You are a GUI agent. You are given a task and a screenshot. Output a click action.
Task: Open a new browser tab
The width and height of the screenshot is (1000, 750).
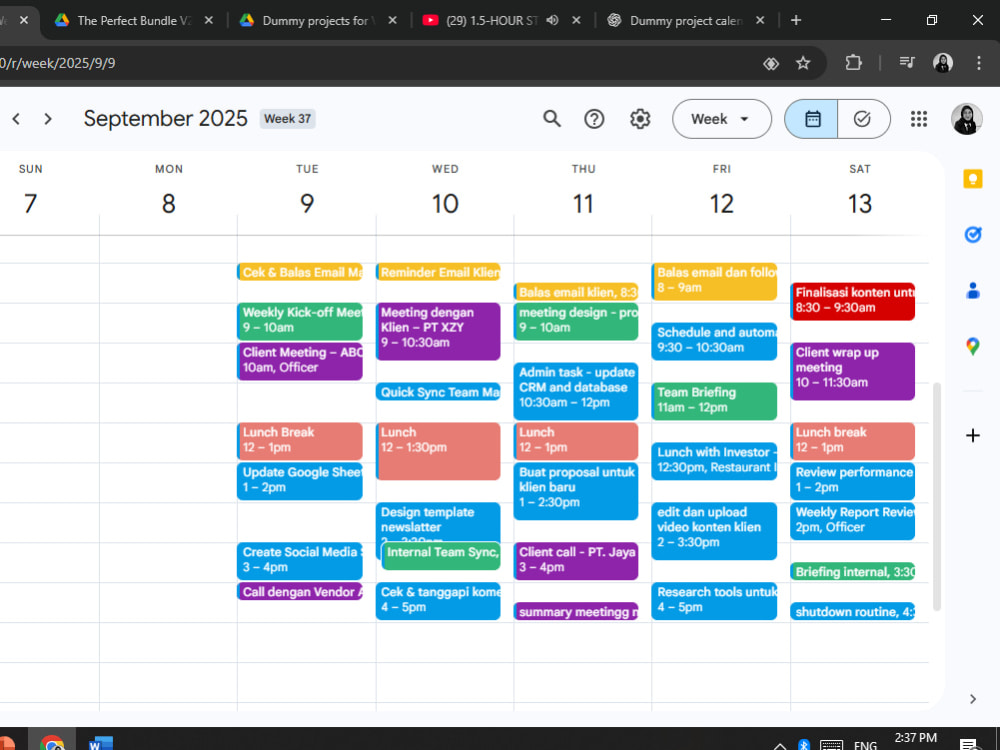(x=796, y=20)
